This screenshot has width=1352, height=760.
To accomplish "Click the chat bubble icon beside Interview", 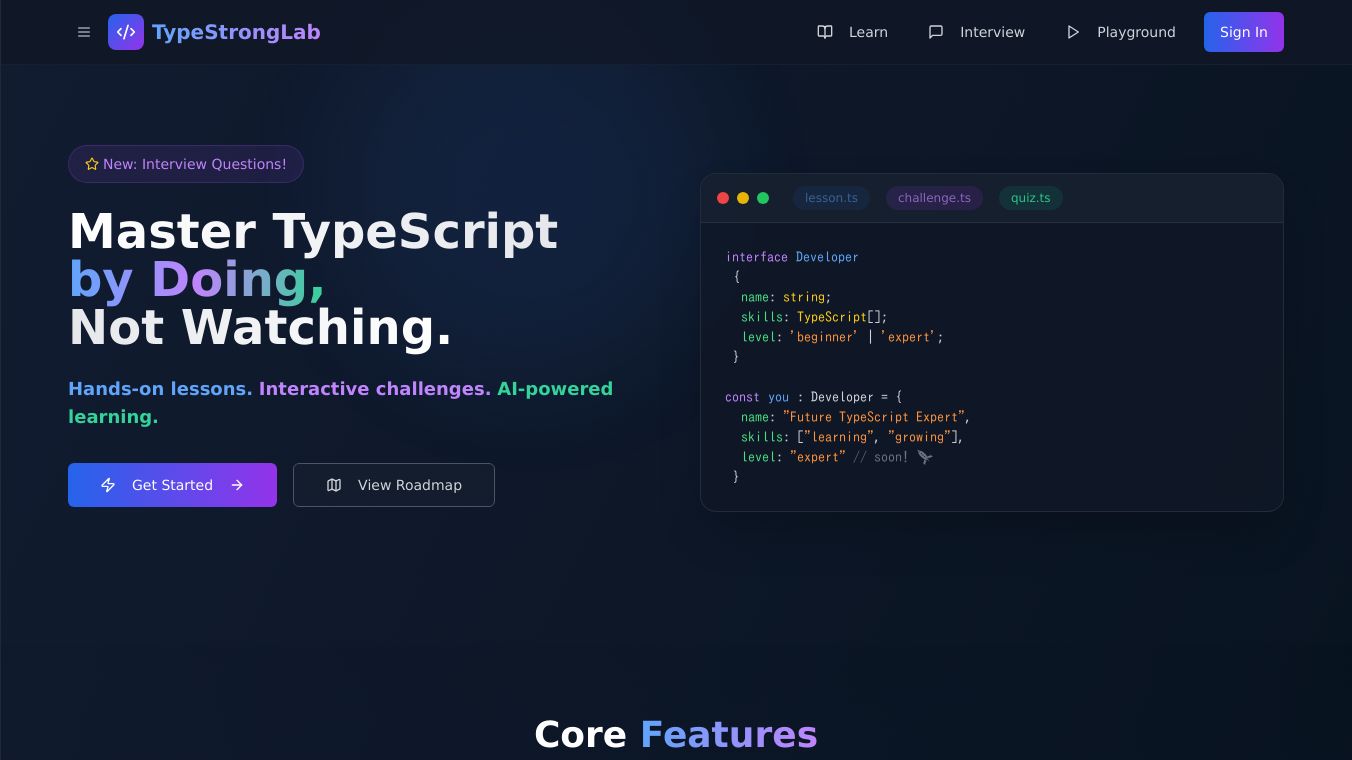I will (x=936, y=32).
